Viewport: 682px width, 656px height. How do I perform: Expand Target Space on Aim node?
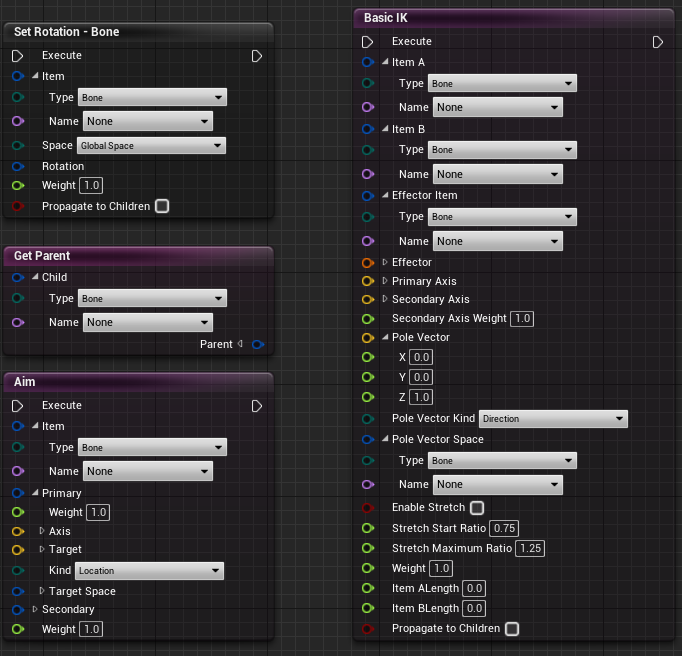coord(42,591)
